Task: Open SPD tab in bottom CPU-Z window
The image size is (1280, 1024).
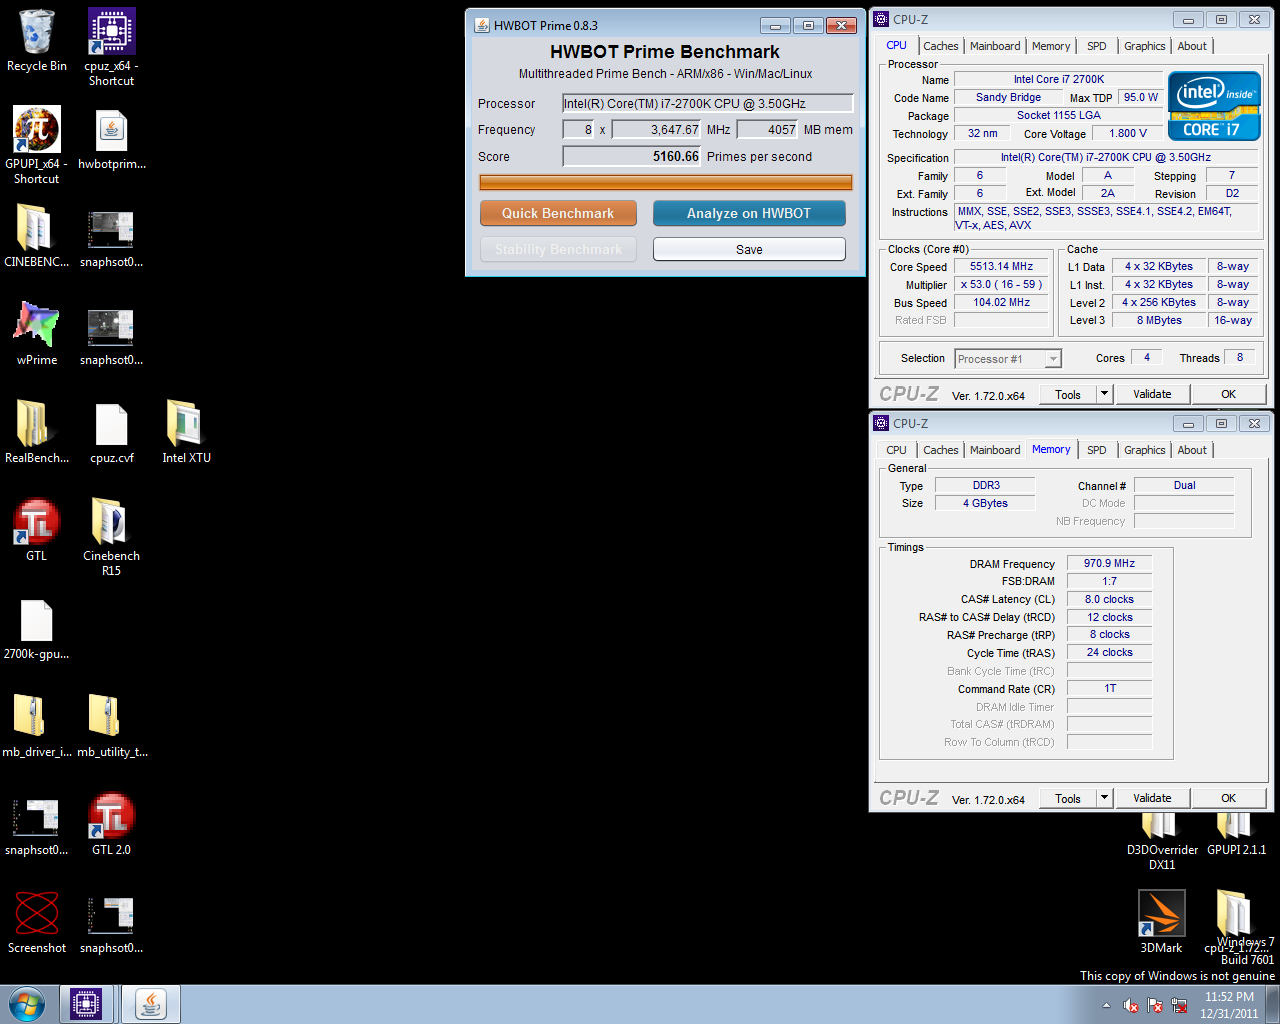Action: pos(1097,450)
